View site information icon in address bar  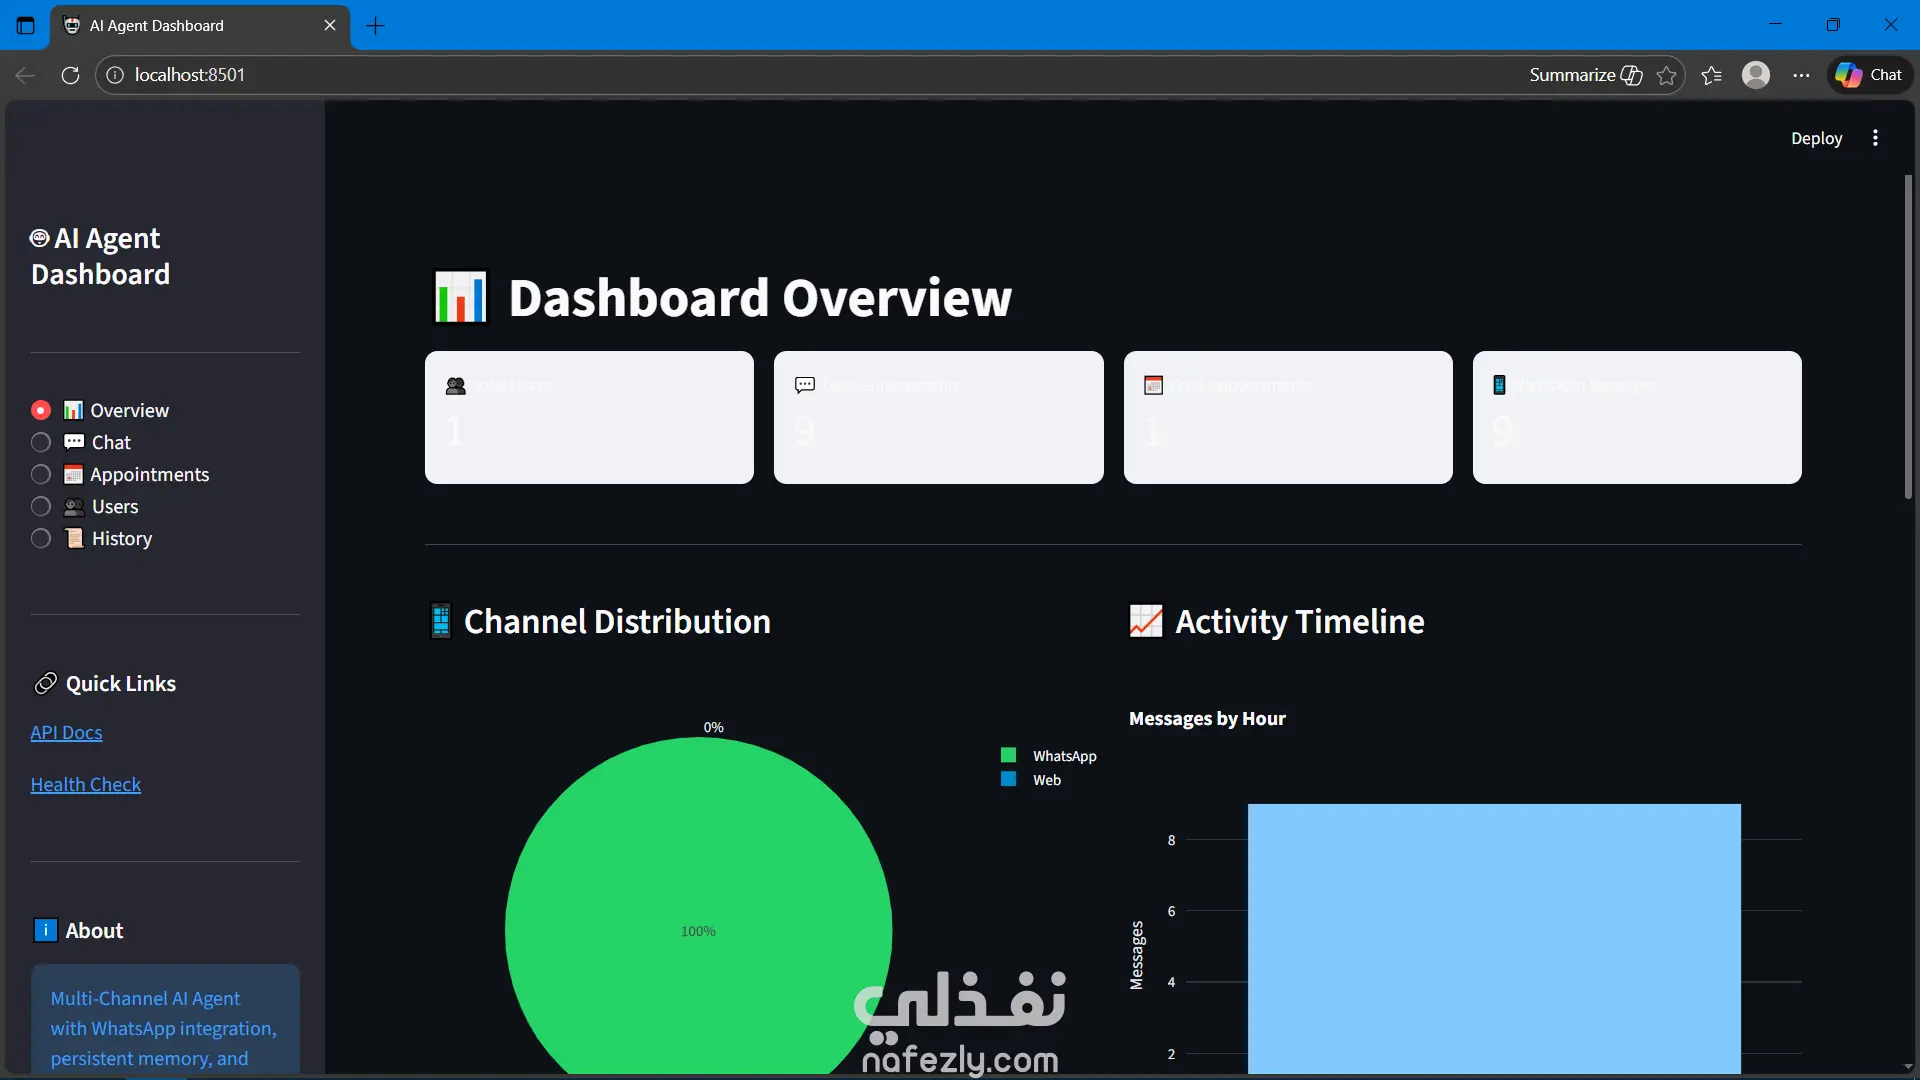[115, 75]
